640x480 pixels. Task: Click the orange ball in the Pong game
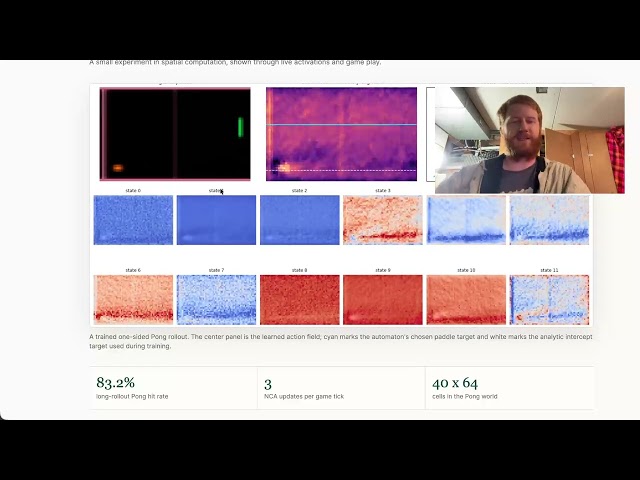118,168
